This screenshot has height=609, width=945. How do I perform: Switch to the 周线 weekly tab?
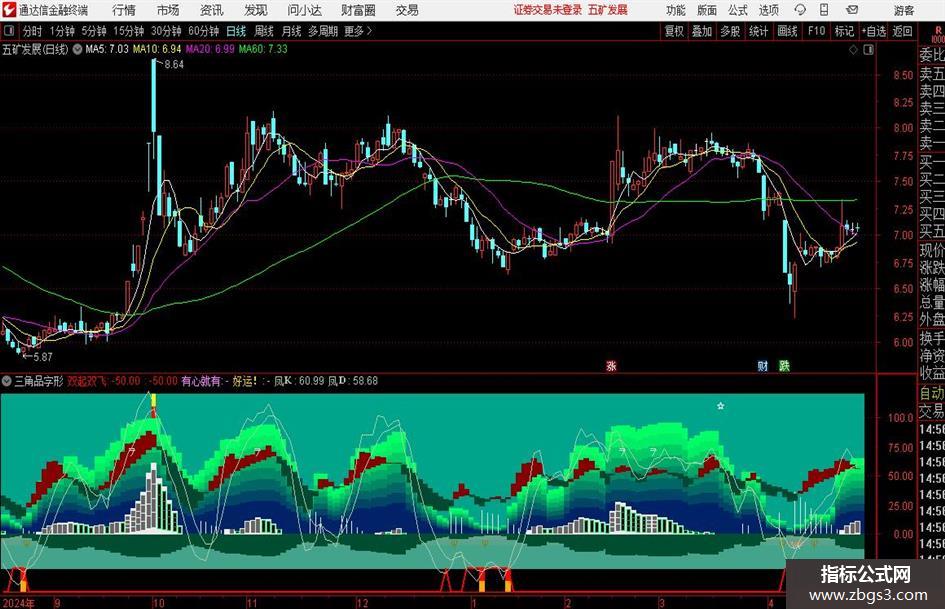pyautogui.click(x=263, y=31)
